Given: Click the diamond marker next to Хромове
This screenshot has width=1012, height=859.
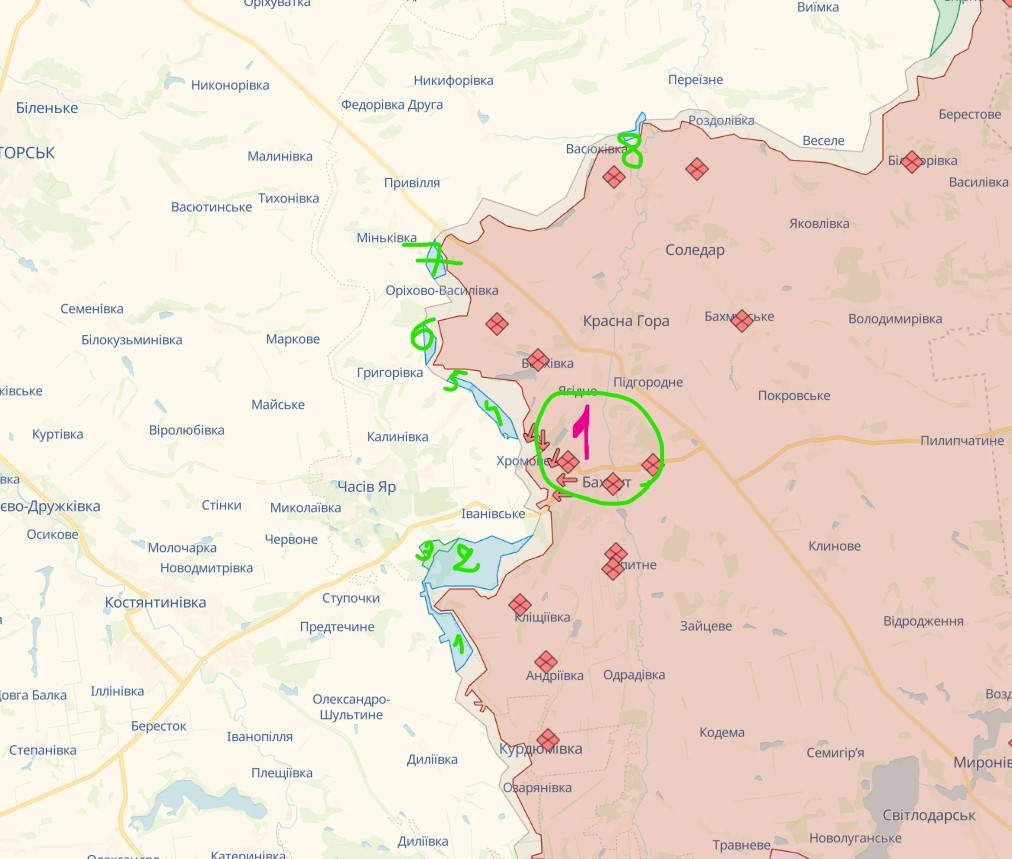Looking at the screenshot, I should [x=567, y=462].
